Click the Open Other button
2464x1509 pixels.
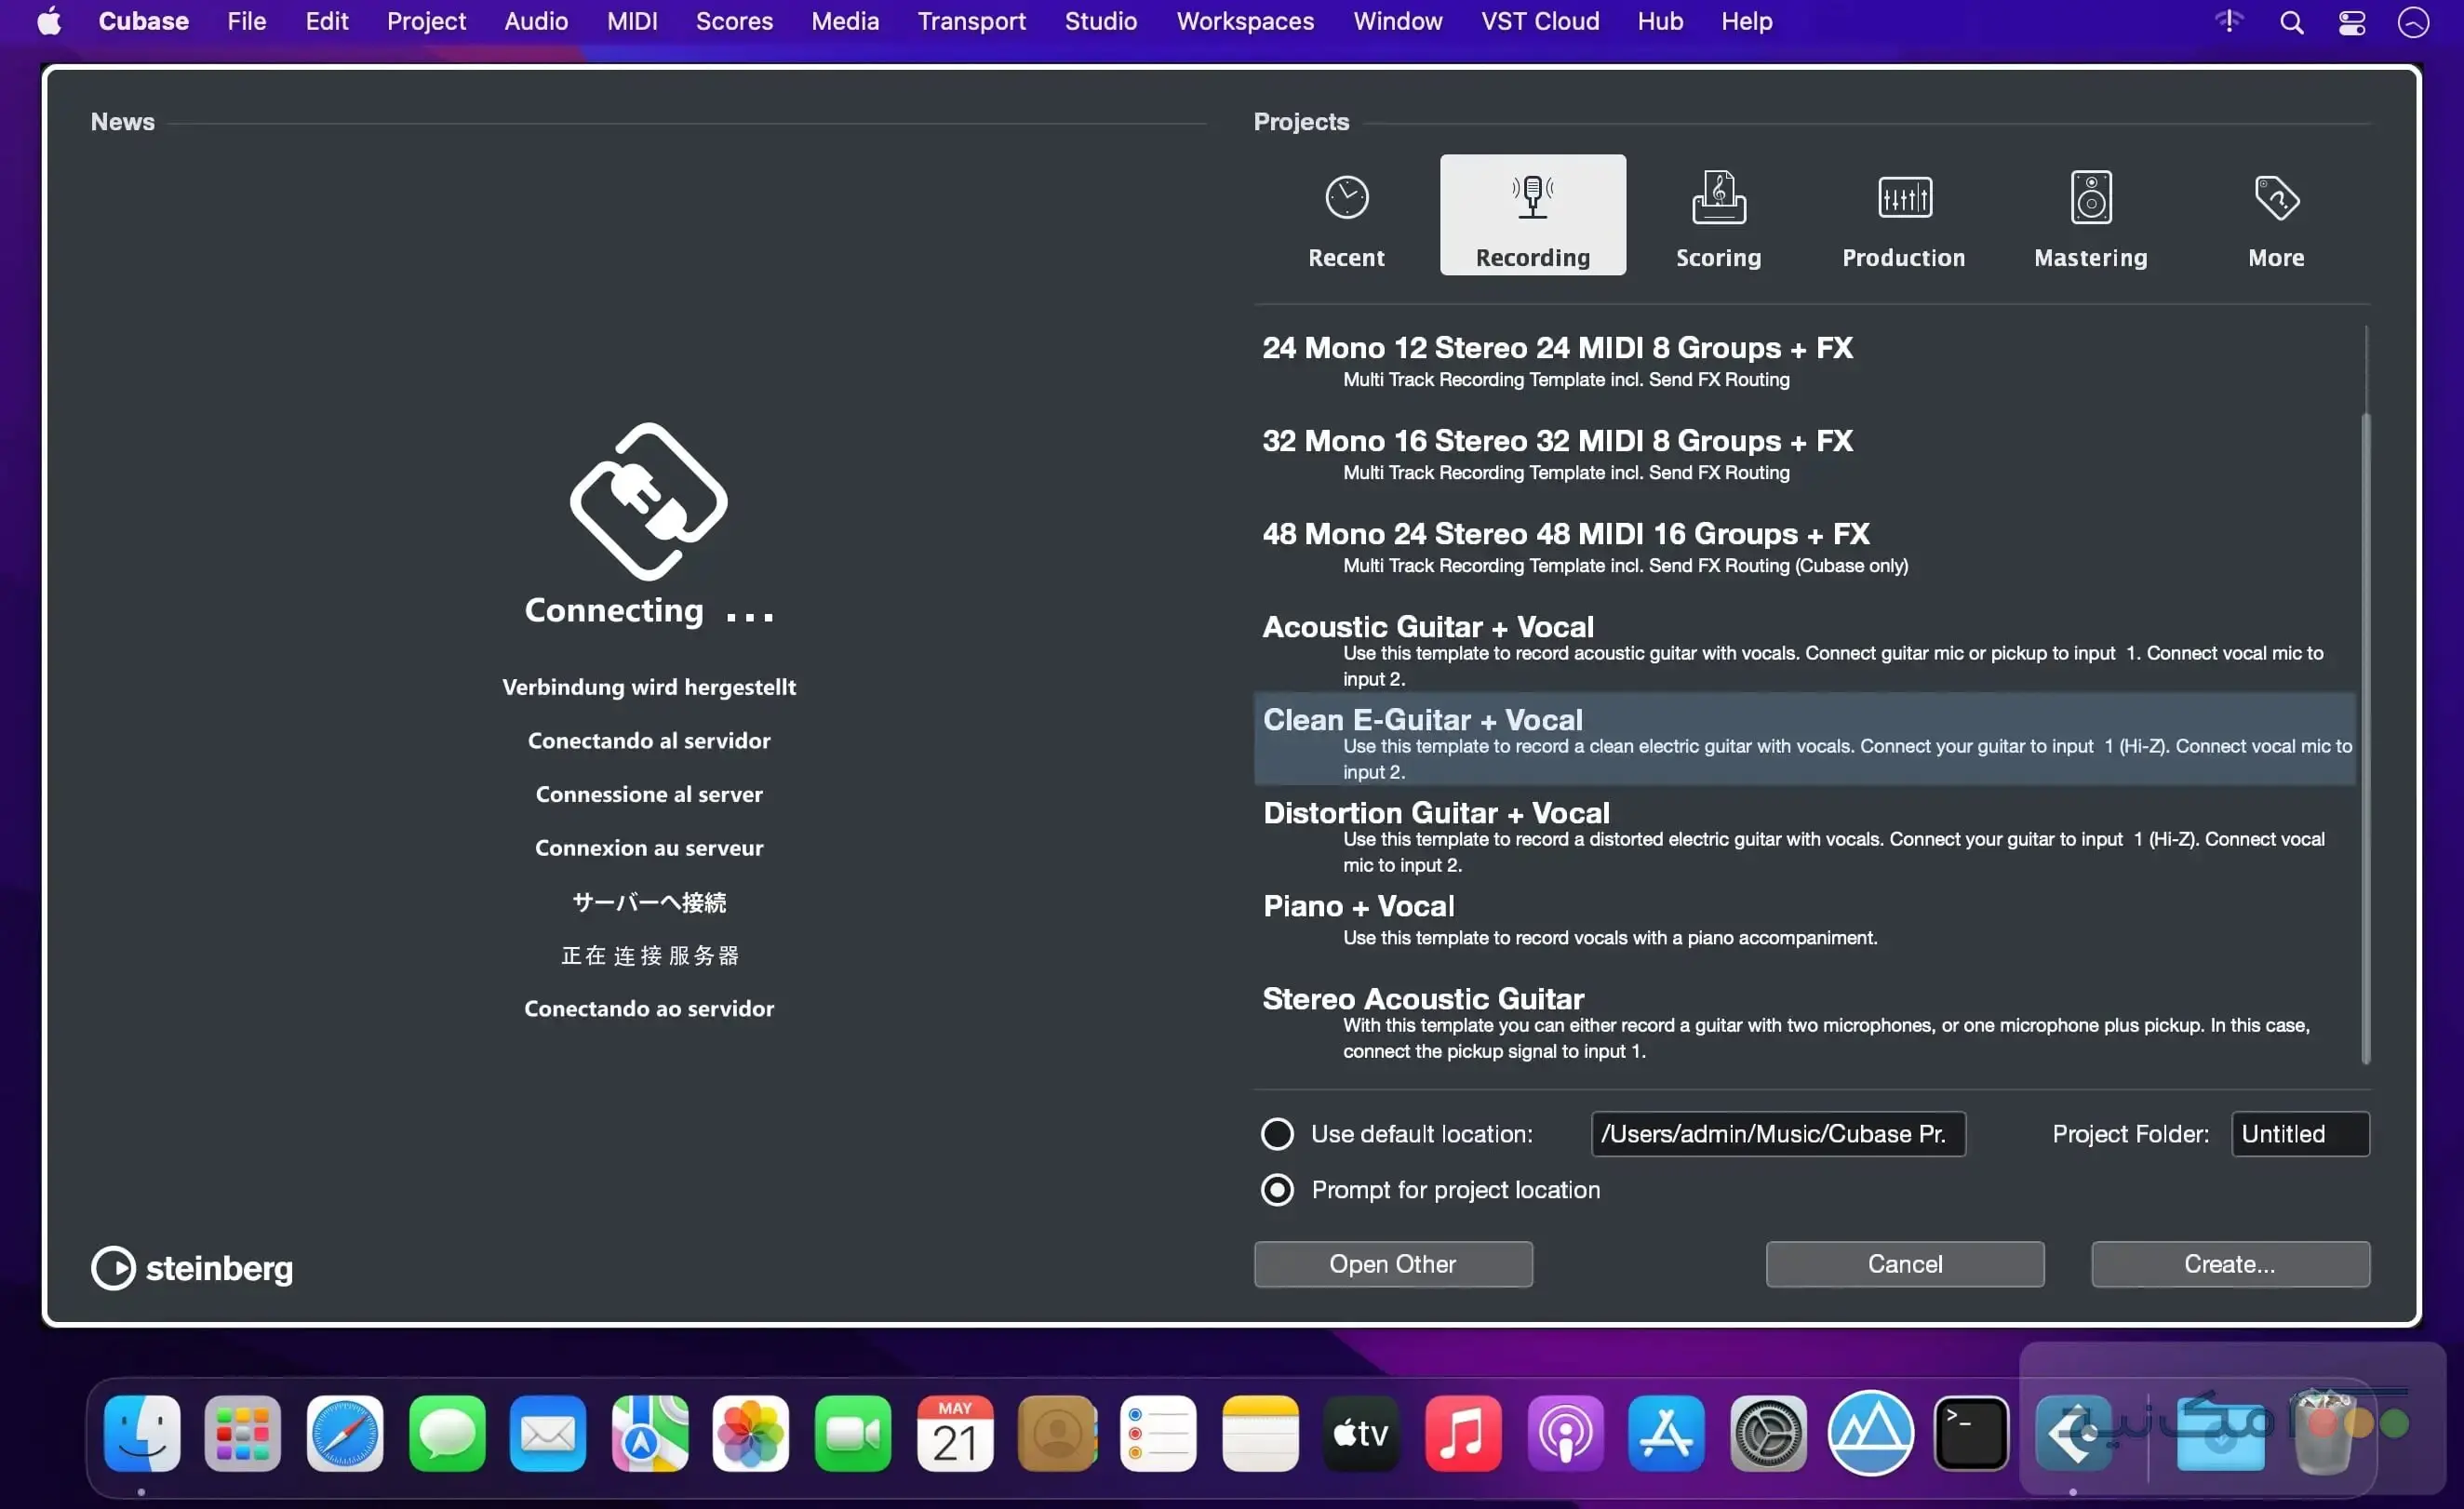[1393, 1264]
